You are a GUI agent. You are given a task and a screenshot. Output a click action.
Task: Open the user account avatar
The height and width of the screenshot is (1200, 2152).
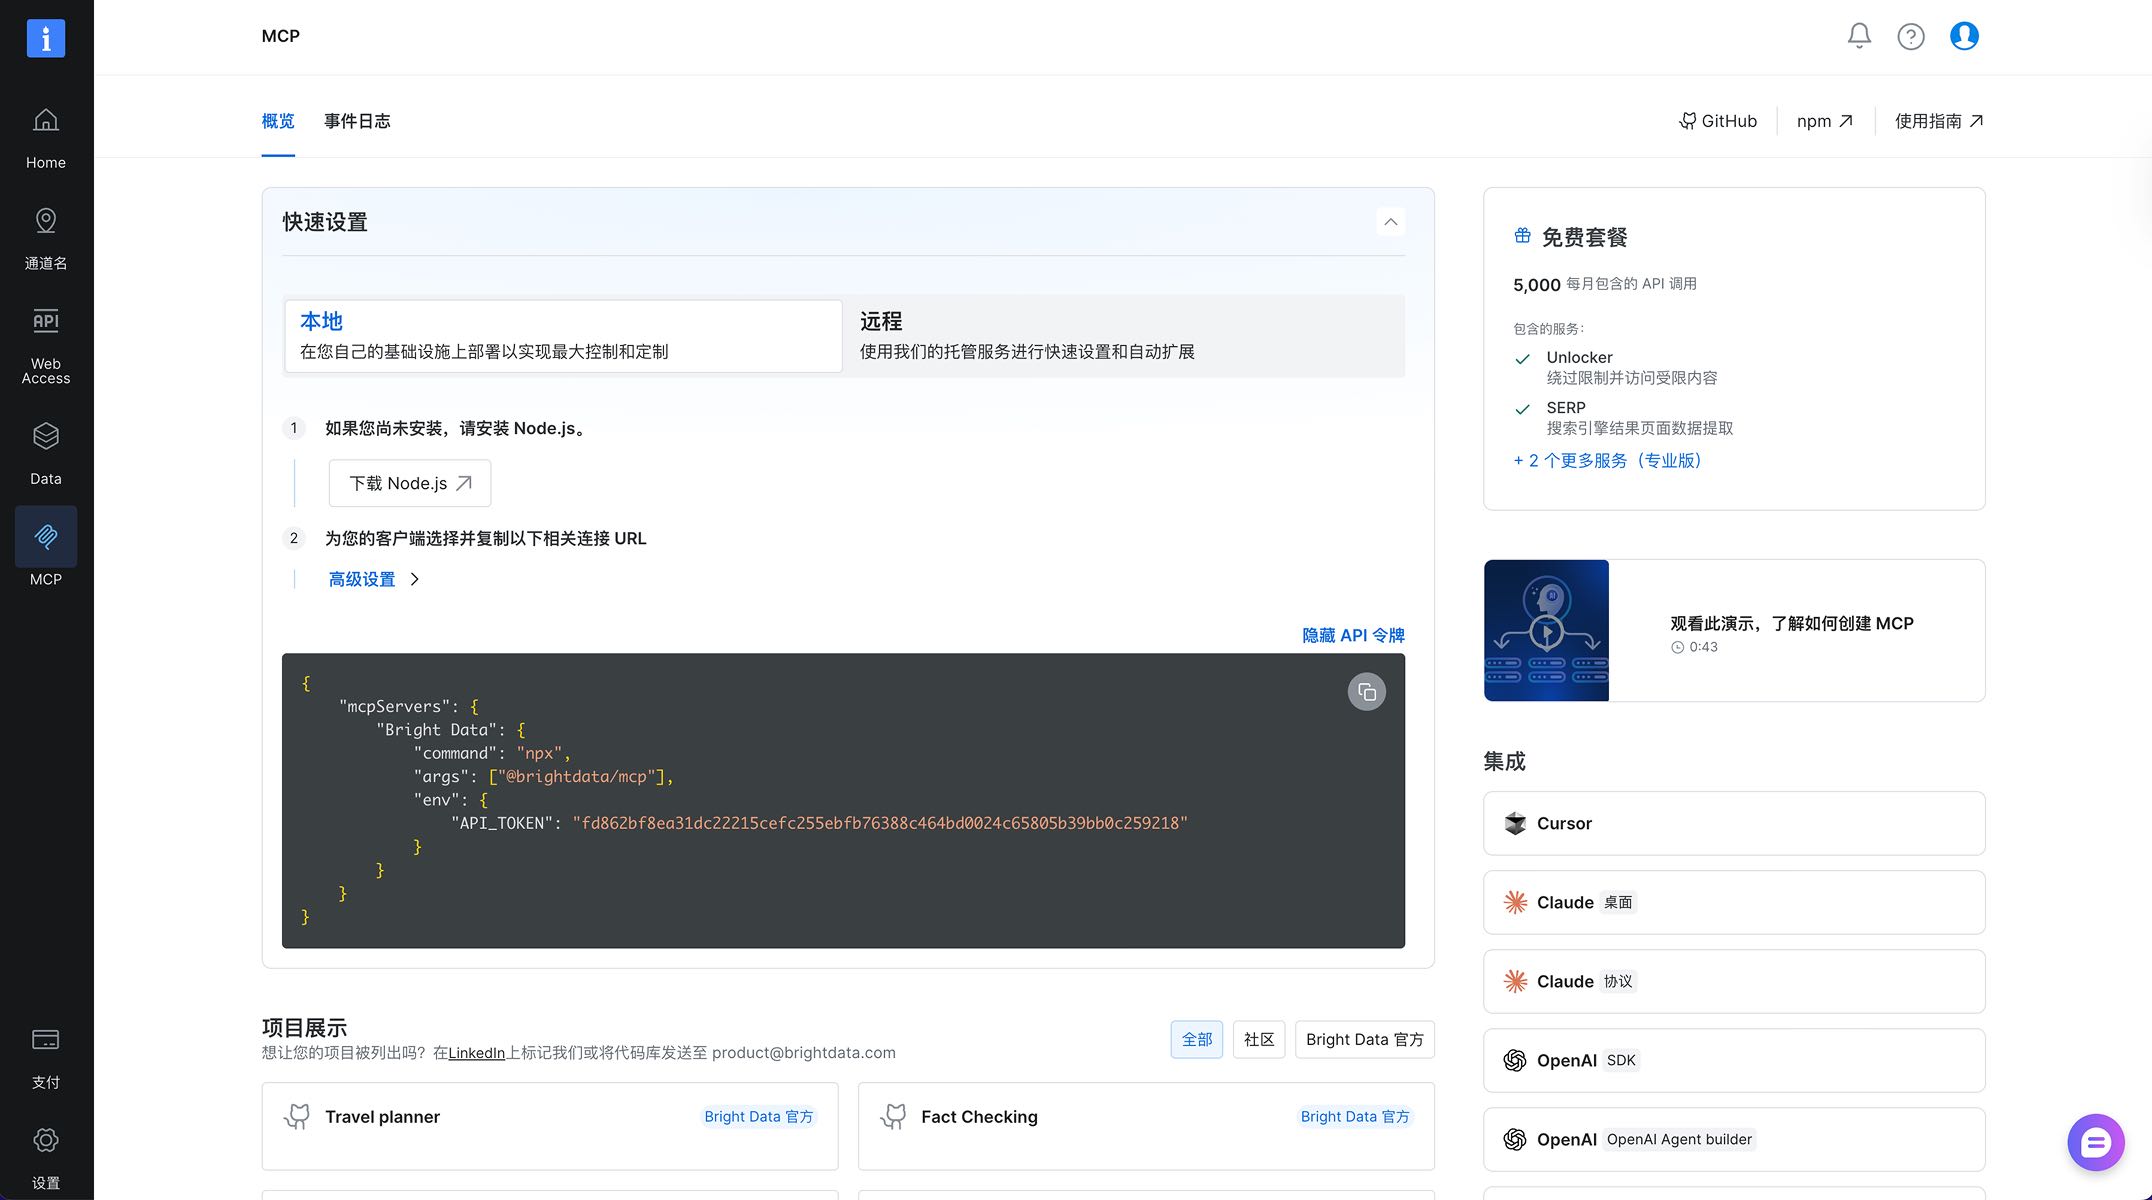tap(1964, 36)
